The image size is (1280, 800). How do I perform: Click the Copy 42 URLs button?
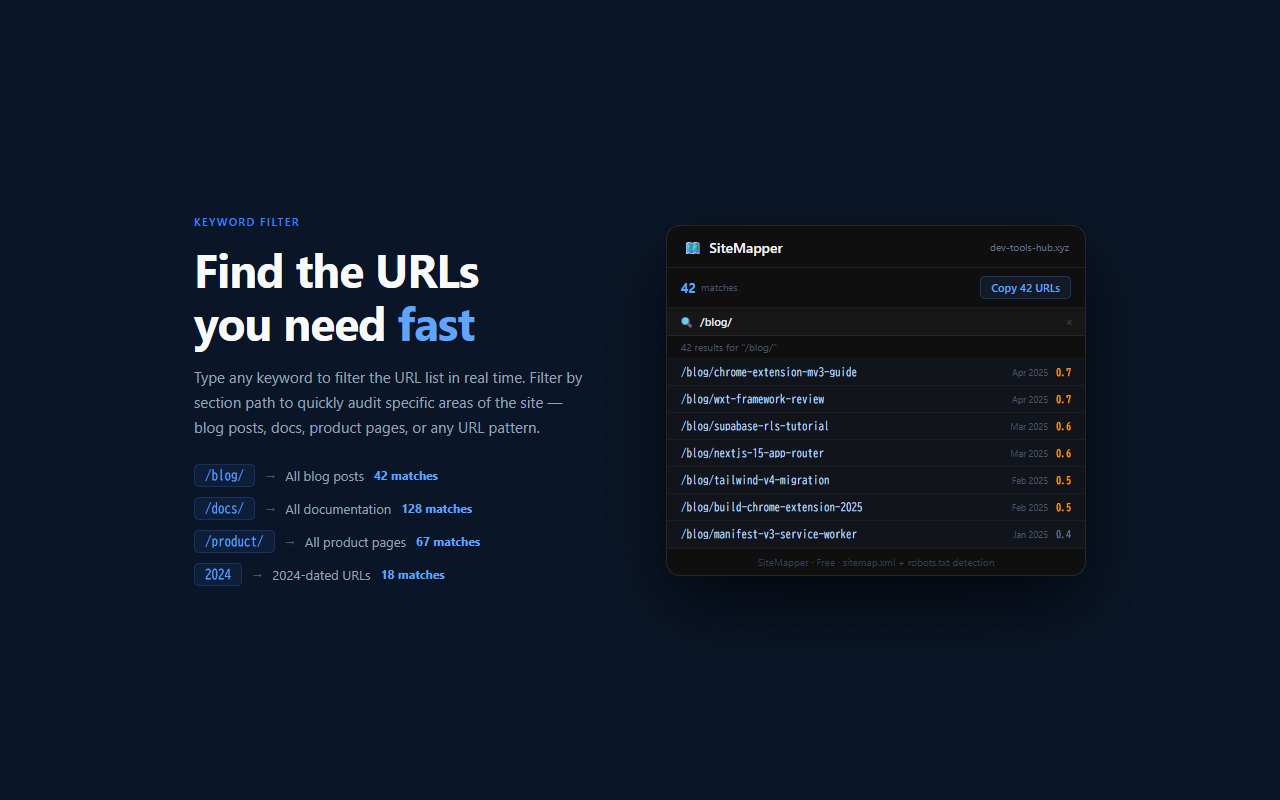(x=1025, y=288)
